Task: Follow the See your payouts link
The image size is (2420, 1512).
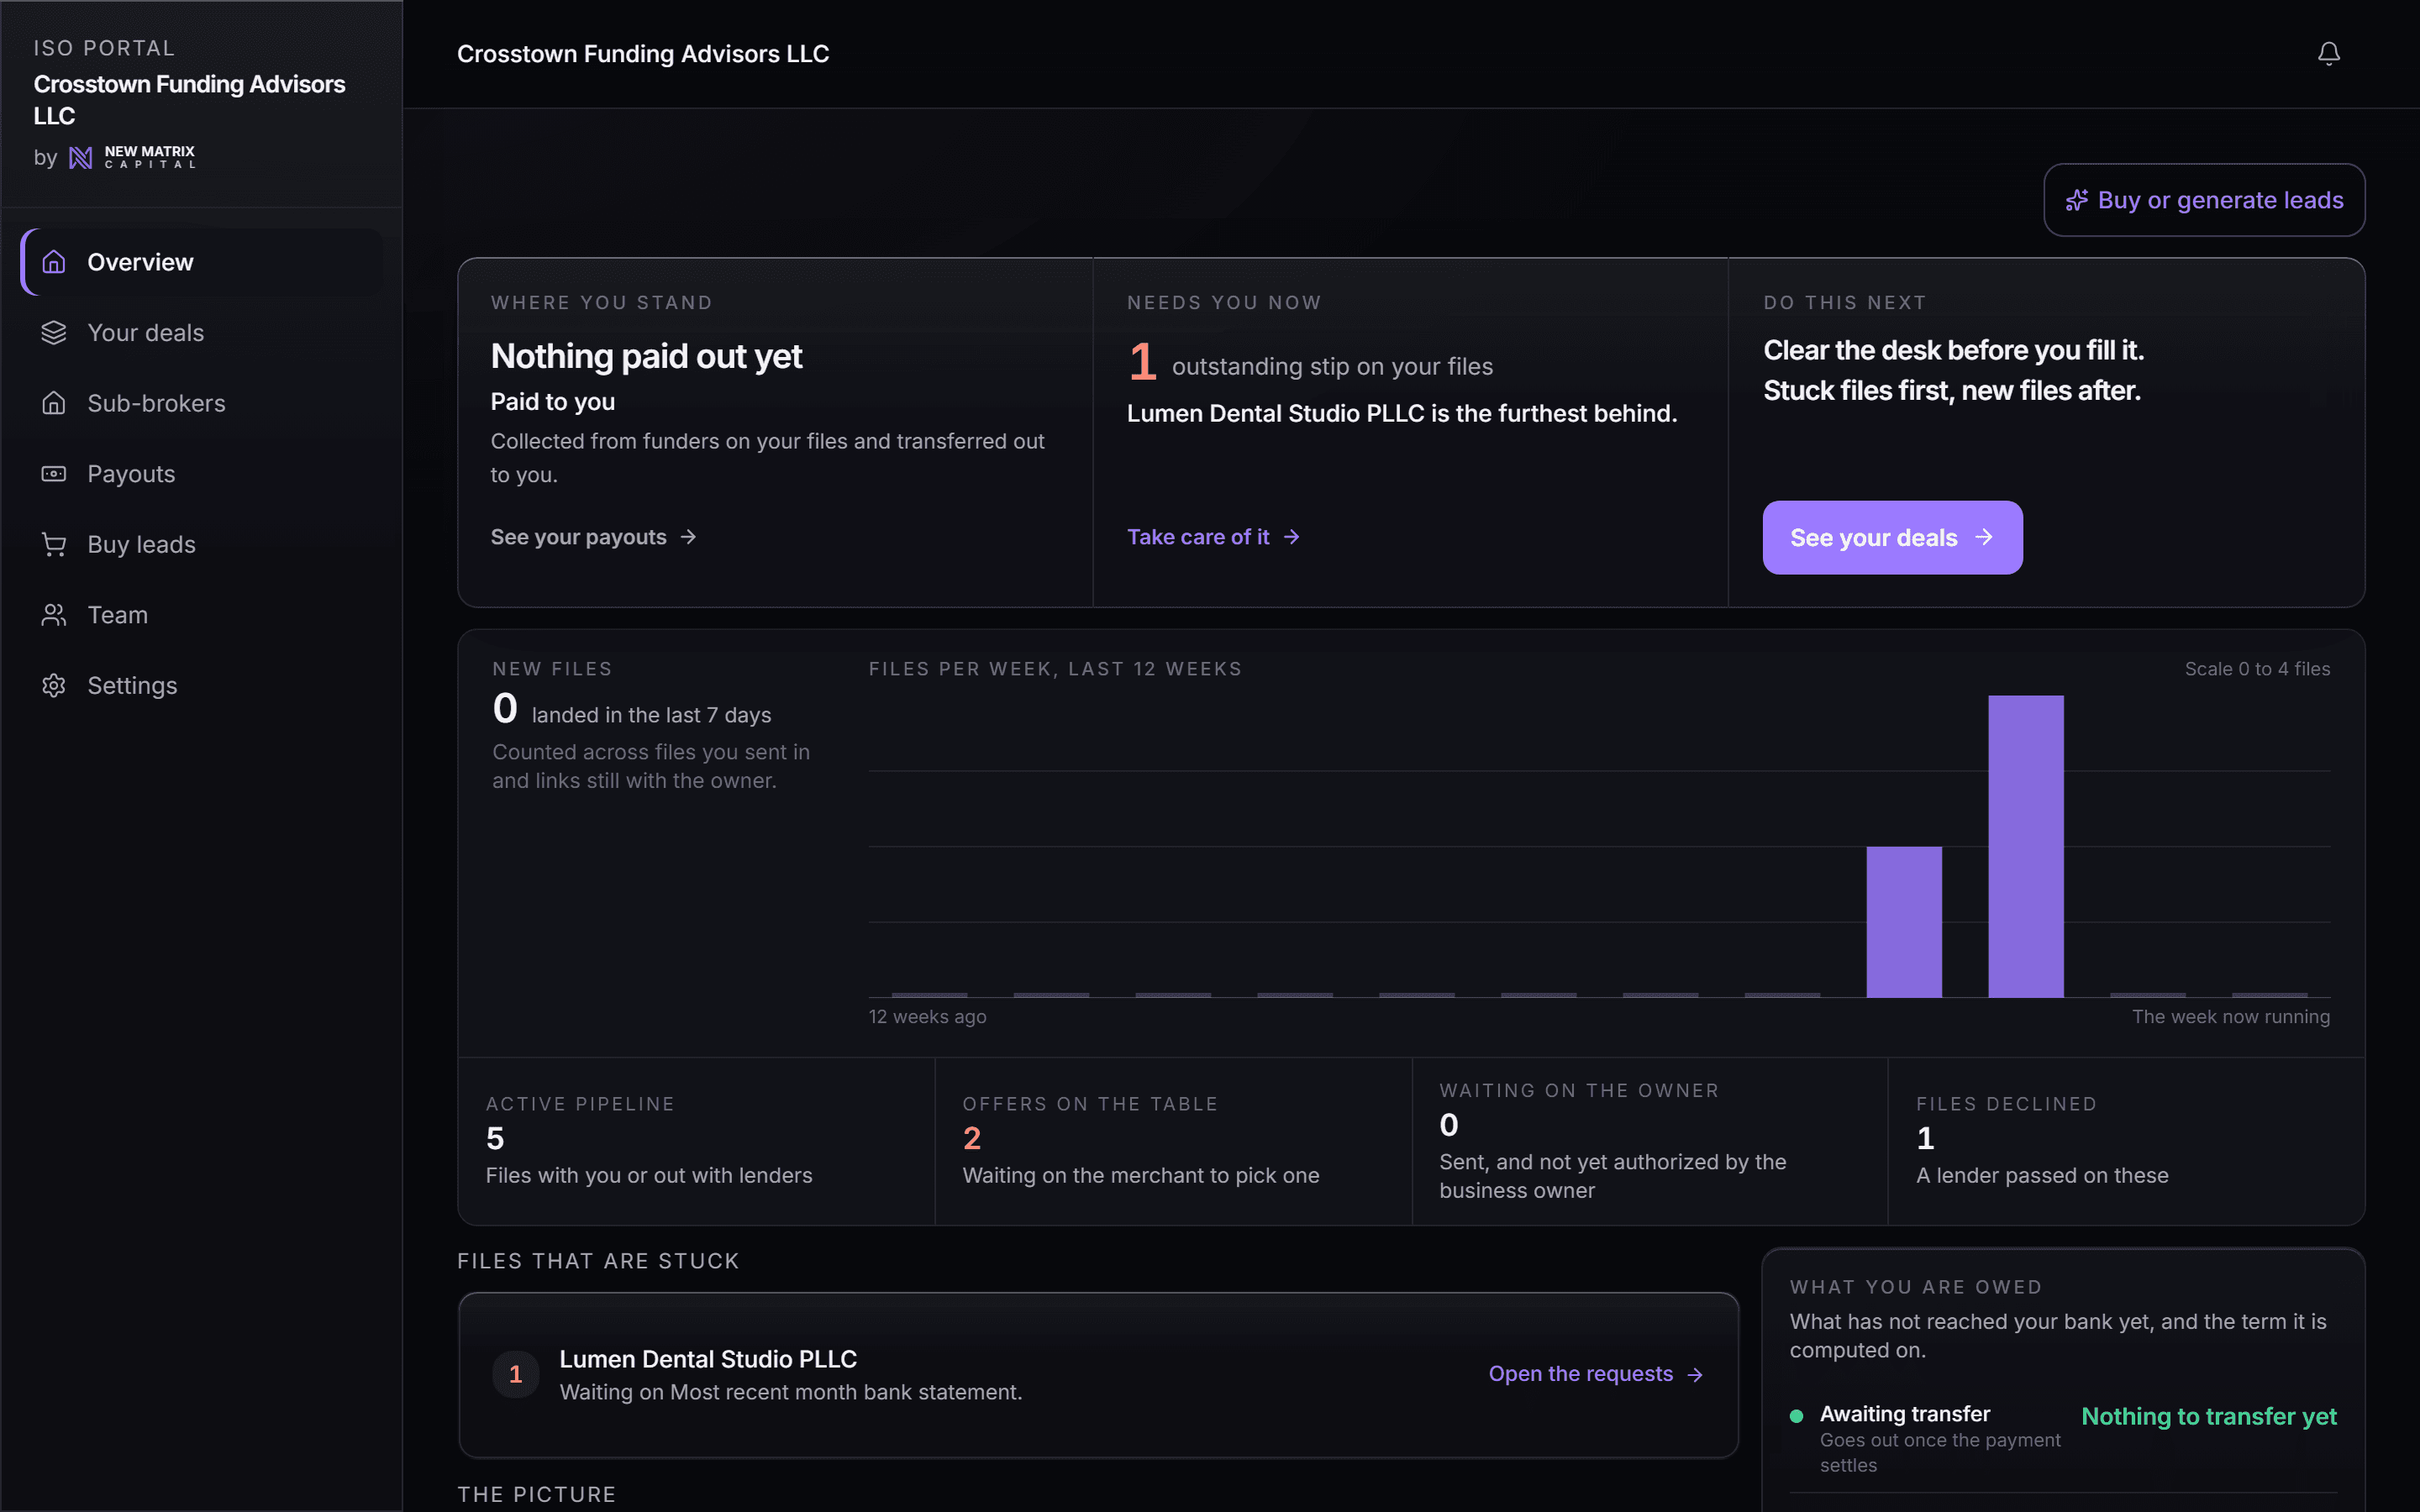Action: (593, 537)
